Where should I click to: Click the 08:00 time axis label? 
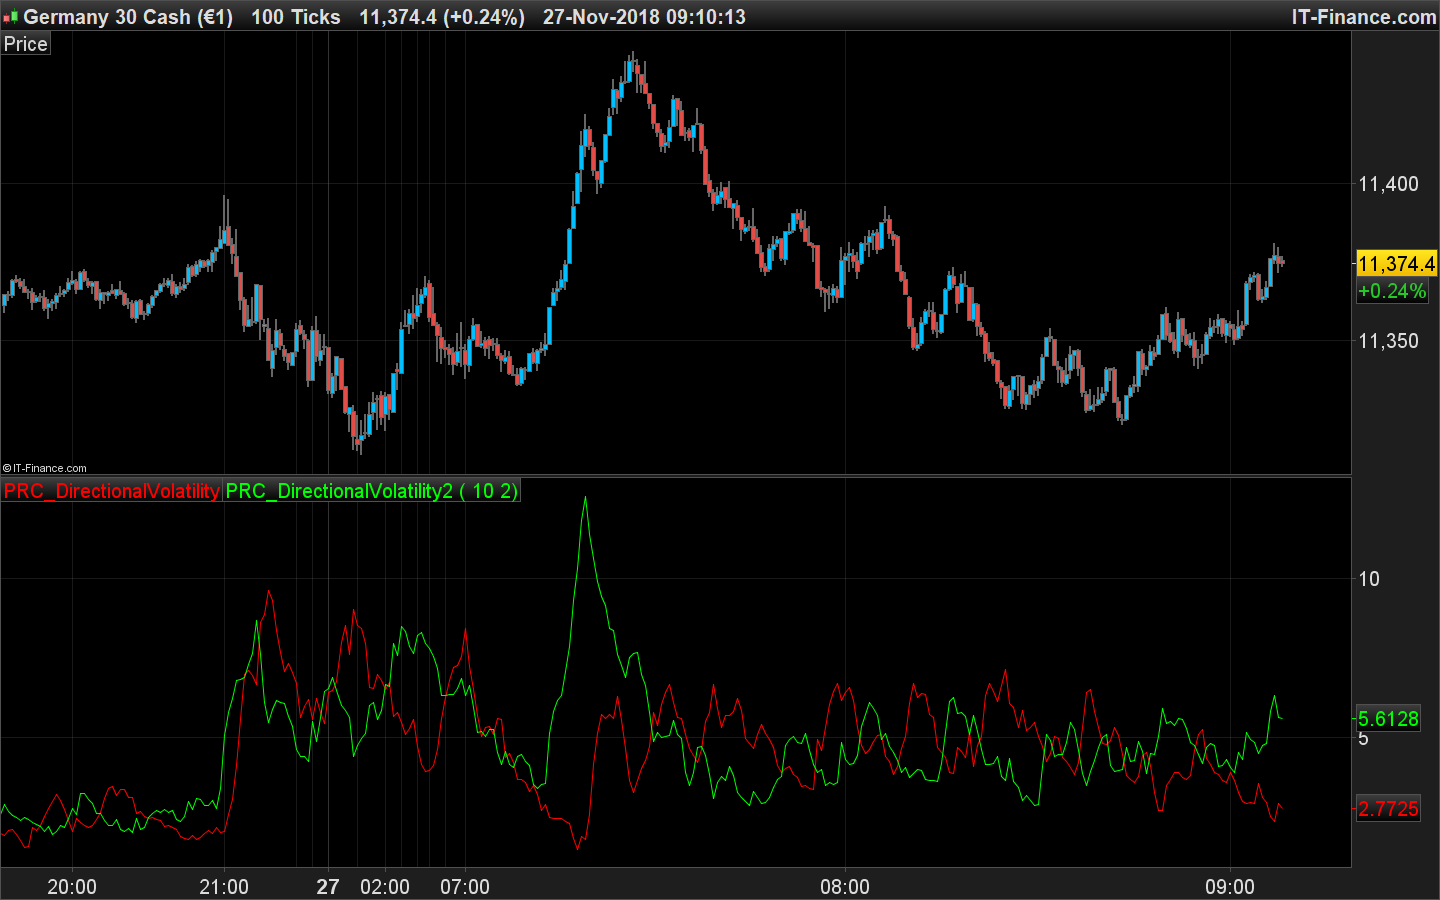(x=845, y=887)
